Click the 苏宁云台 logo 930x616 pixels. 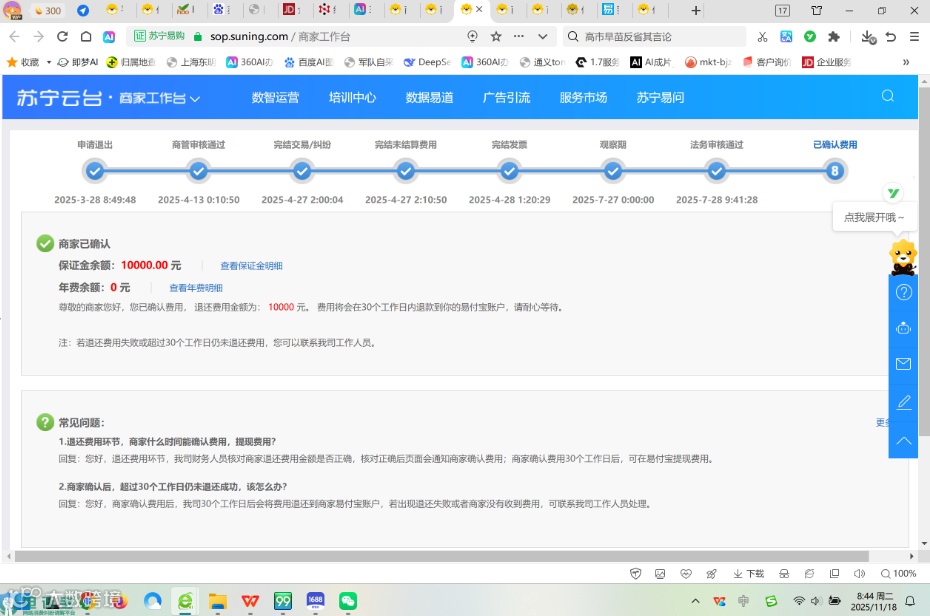59,98
